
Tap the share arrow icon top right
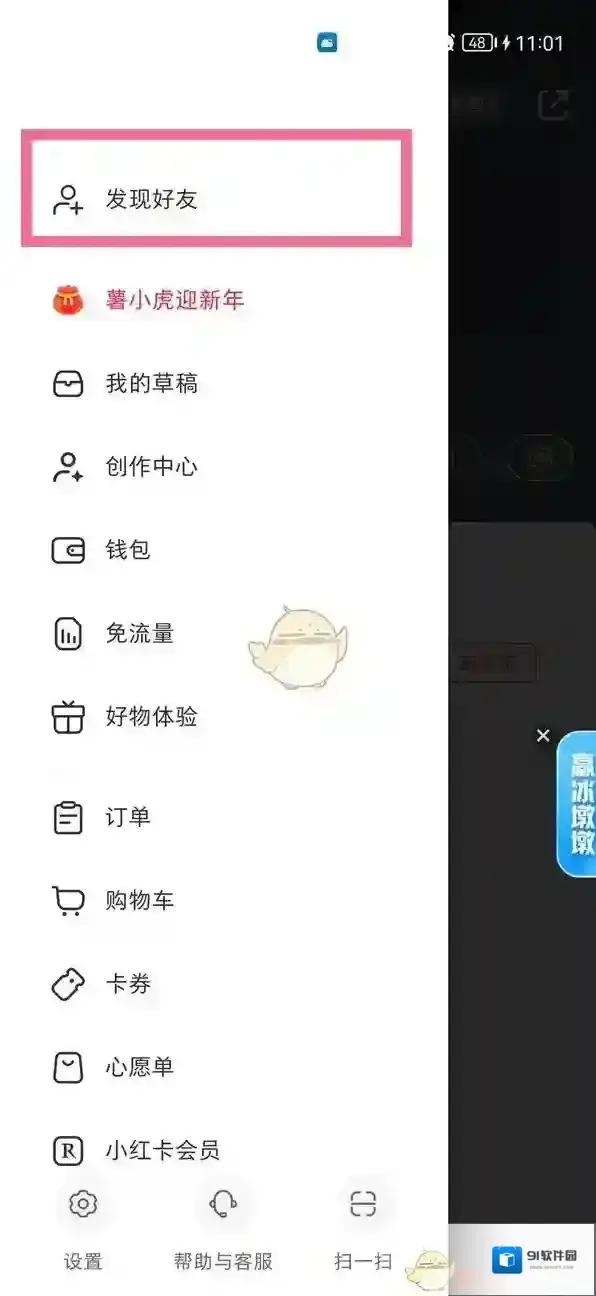click(x=553, y=105)
